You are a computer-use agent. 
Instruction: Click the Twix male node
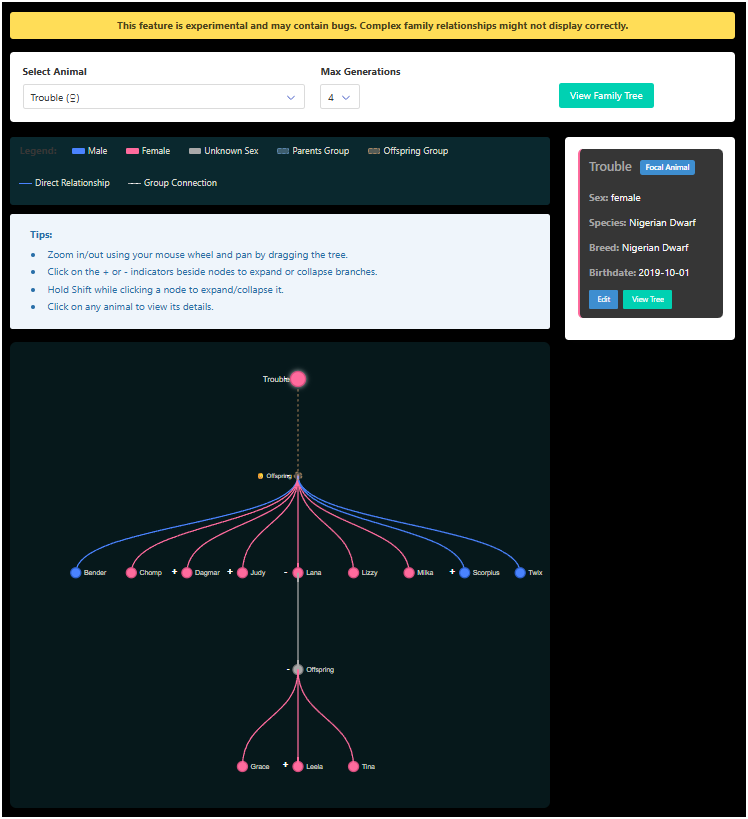click(520, 573)
